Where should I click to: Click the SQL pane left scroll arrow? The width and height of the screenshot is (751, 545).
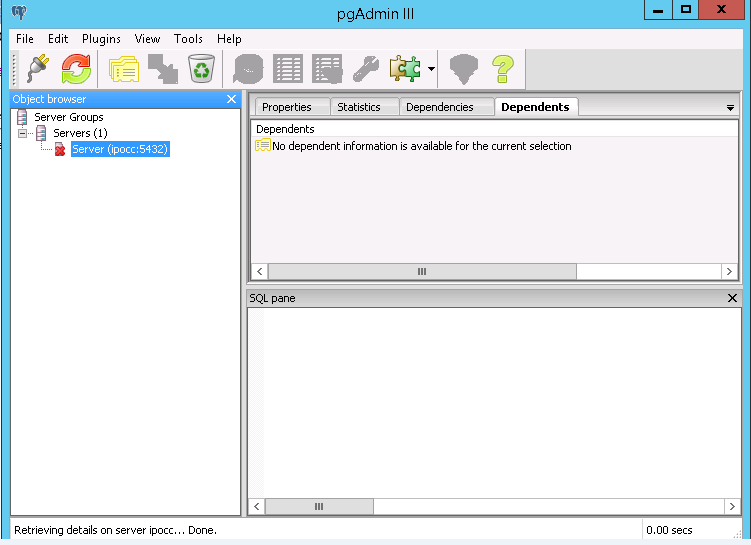click(x=257, y=506)
